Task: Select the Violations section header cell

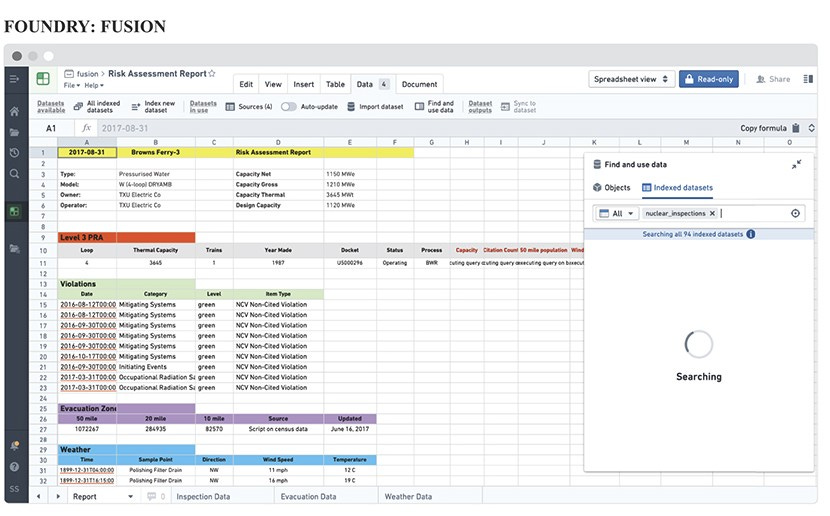Action: click(87, 284)
